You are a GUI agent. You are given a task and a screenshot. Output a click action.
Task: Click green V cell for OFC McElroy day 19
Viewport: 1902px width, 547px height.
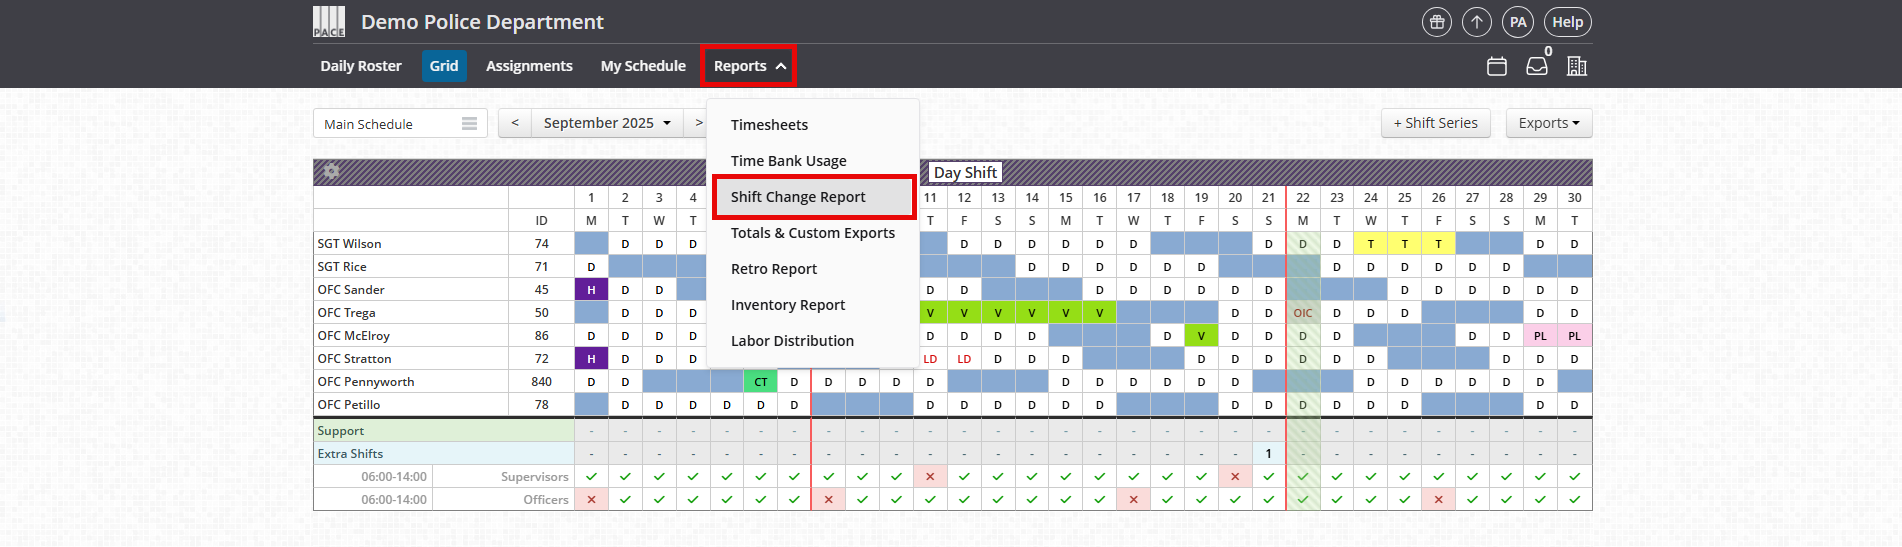1201,336
